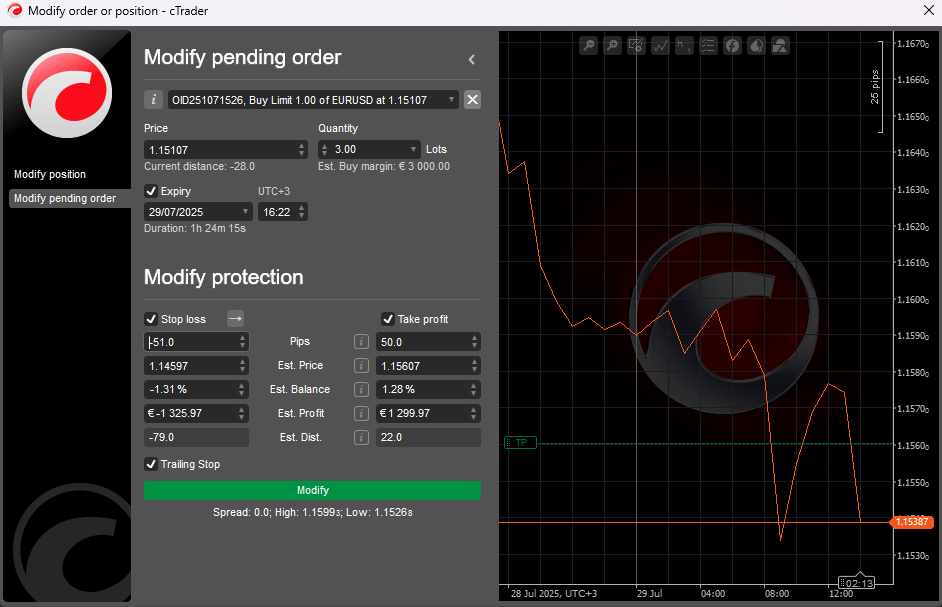Open the chart checklist options icon
The width and height of the screenshot is (942, 607).
pos(708,45)
